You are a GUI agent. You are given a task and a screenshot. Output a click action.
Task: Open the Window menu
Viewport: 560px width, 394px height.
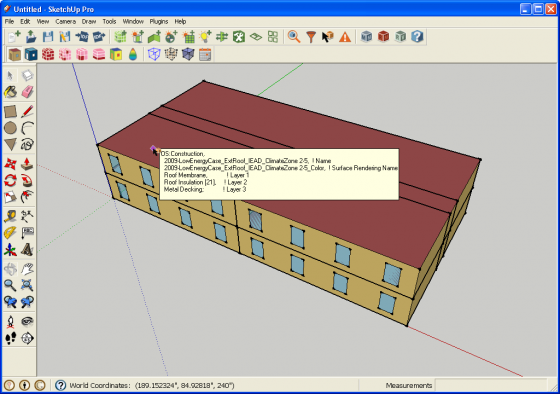pos(133,21)
